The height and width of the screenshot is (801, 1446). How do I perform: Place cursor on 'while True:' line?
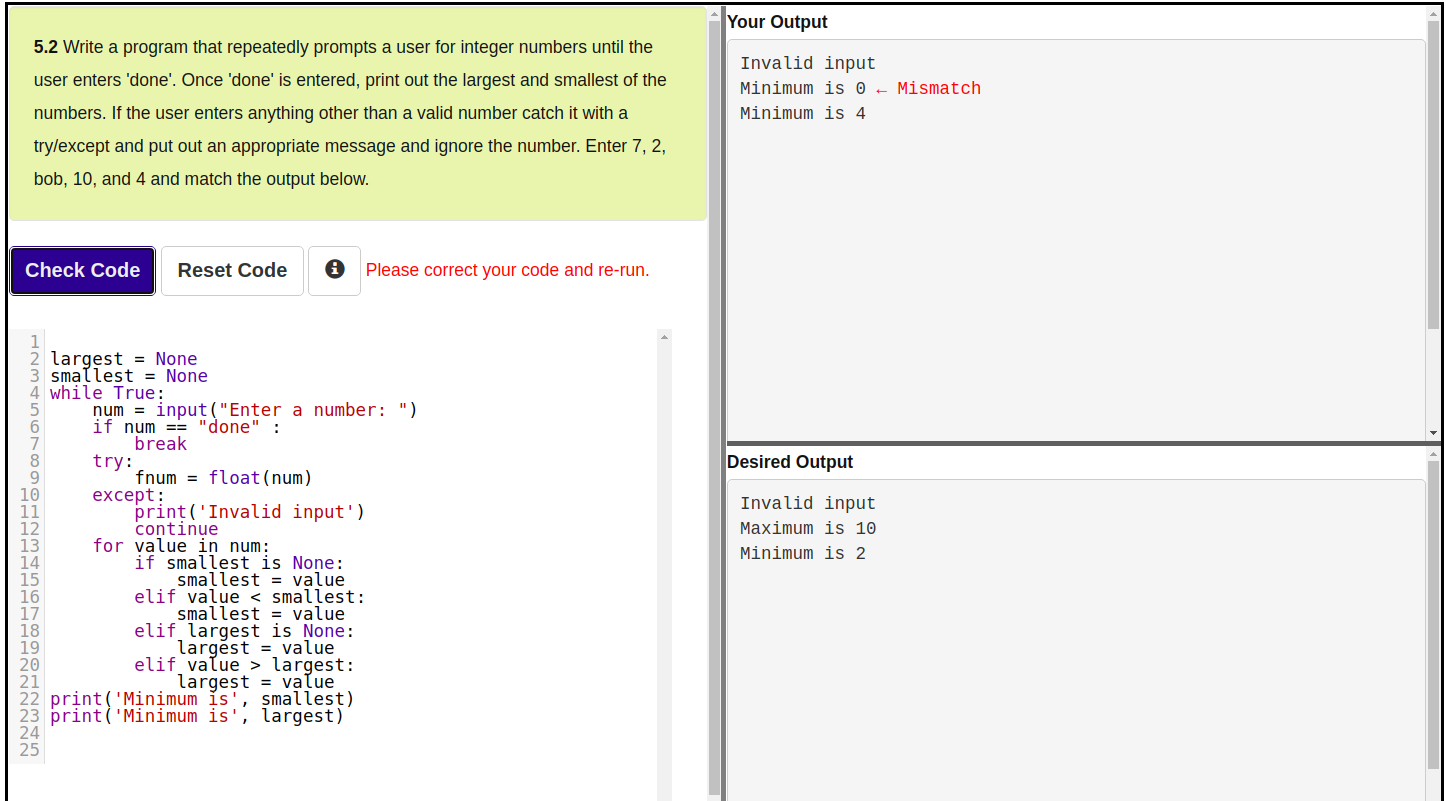(108, 393)
